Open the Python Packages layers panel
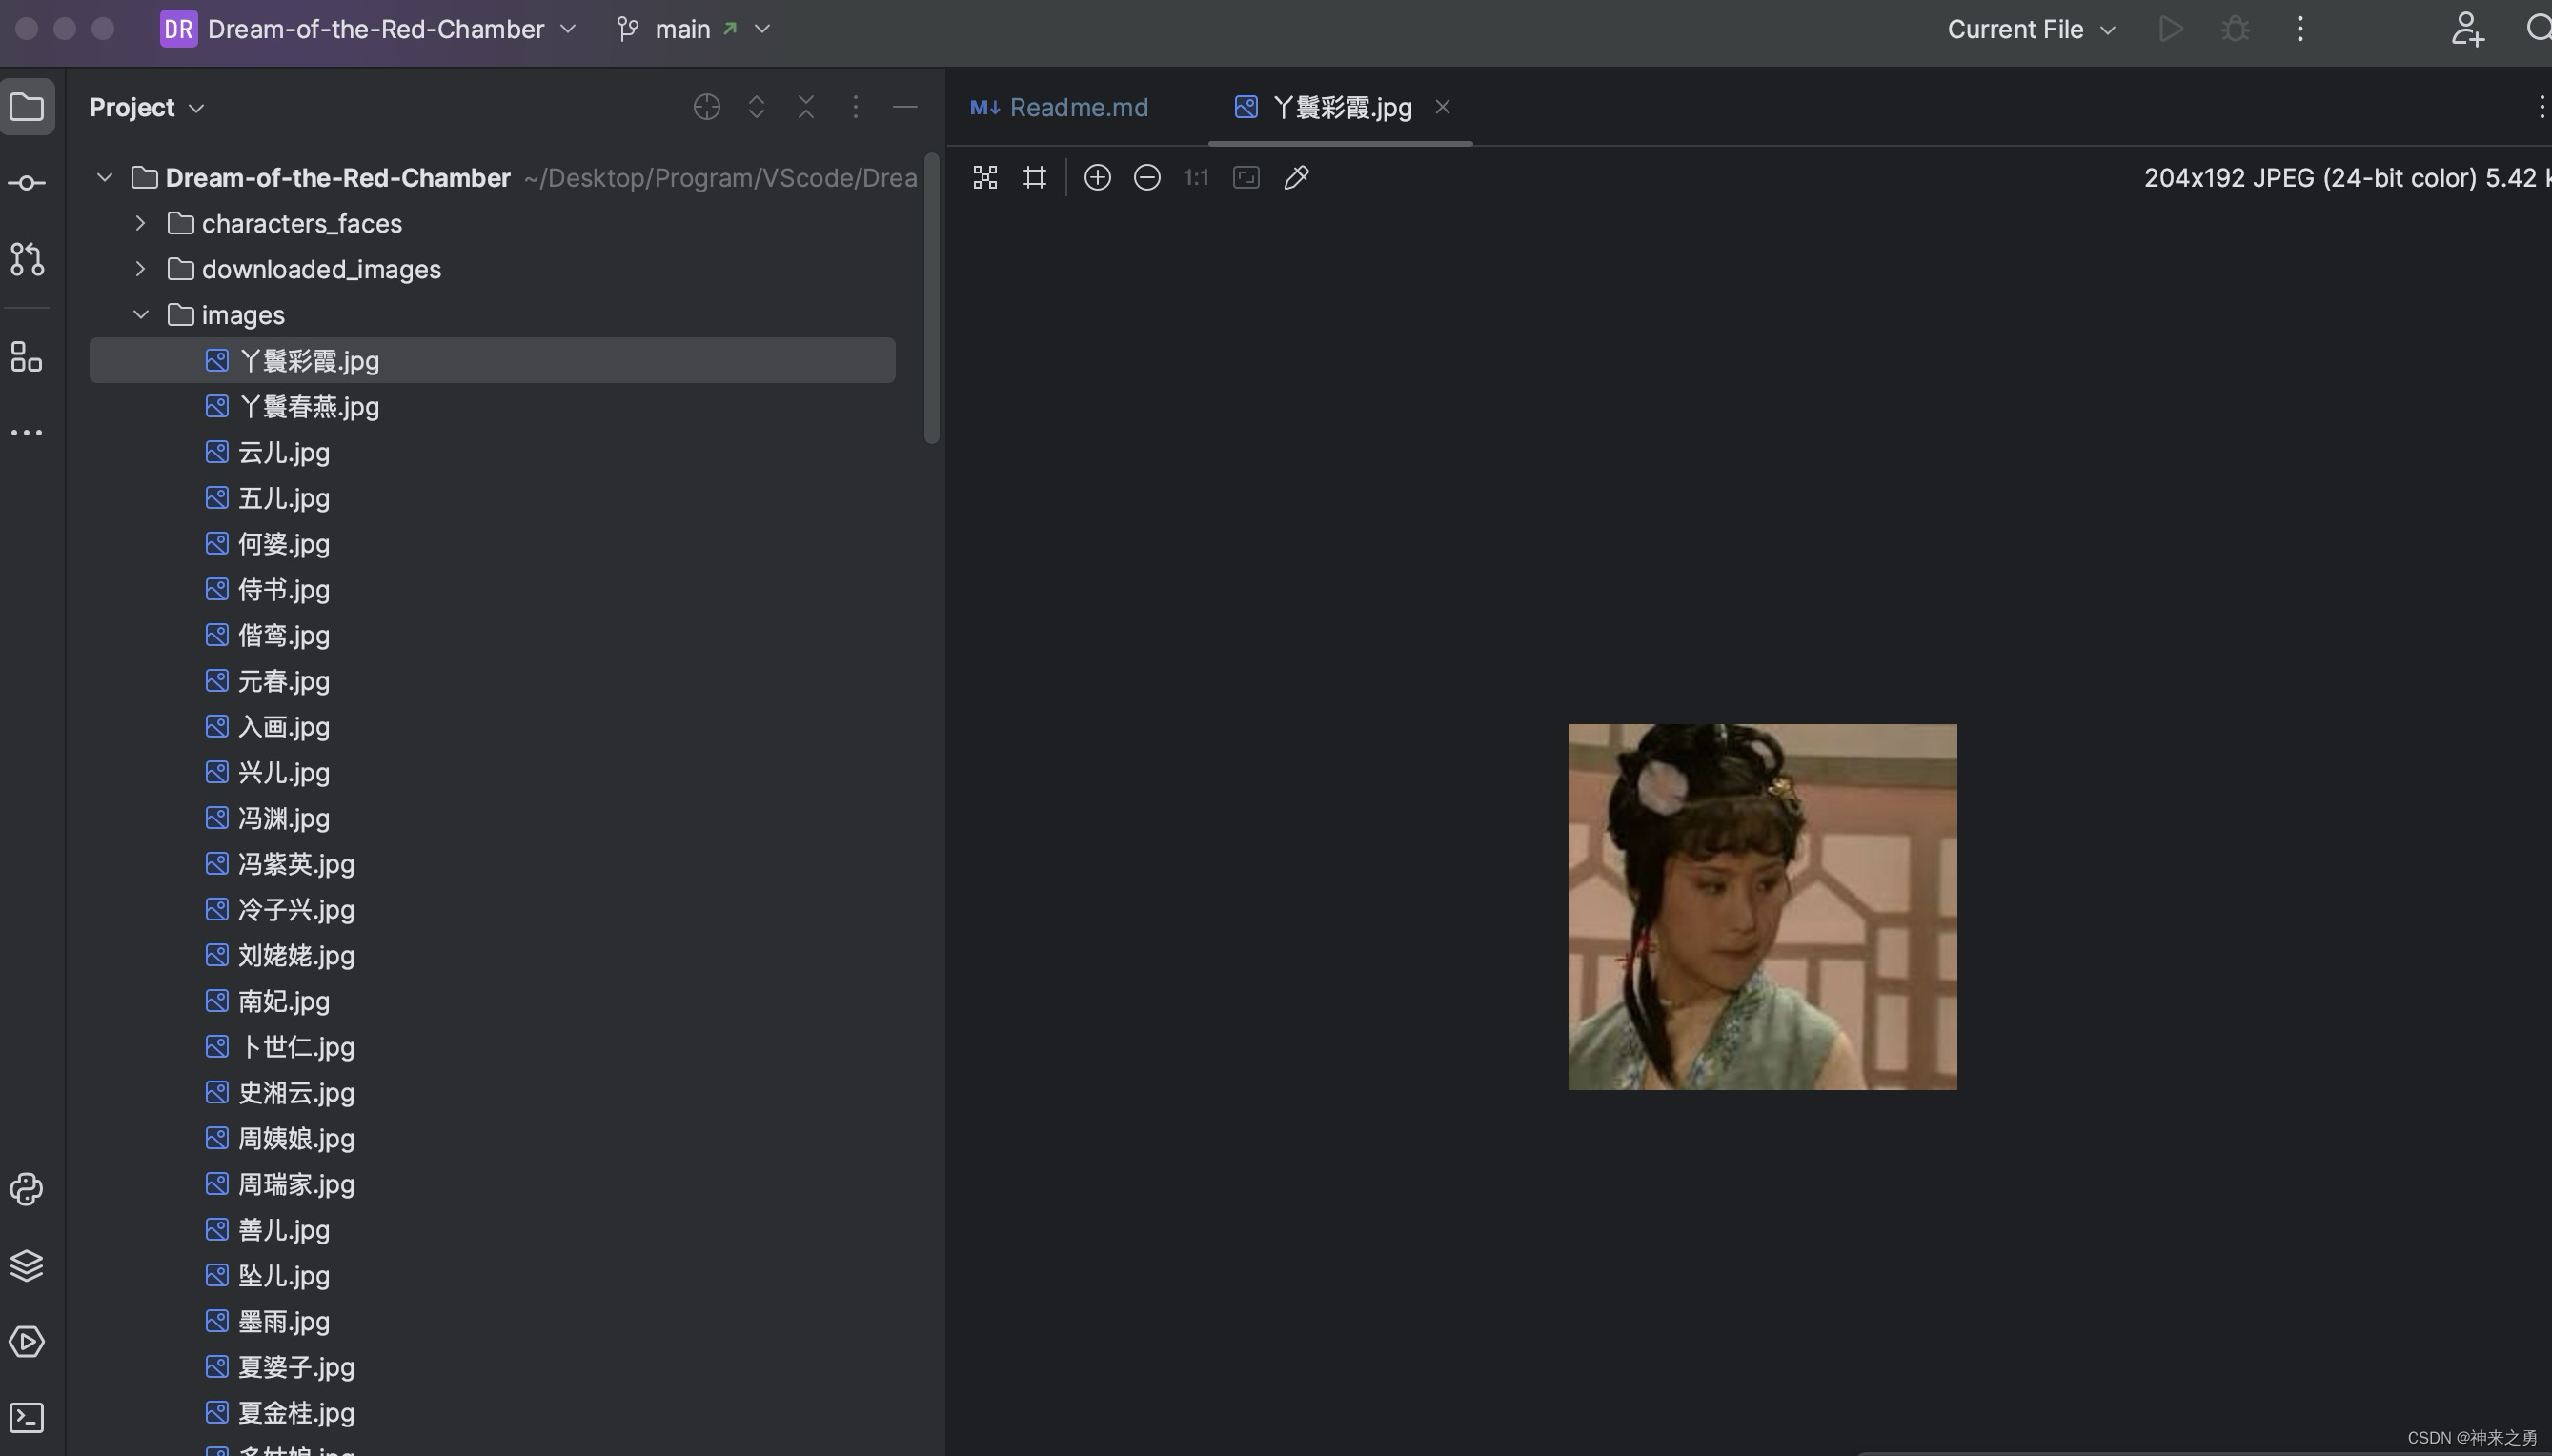The image size is (2552, 1456). [x=27, y=1265]
